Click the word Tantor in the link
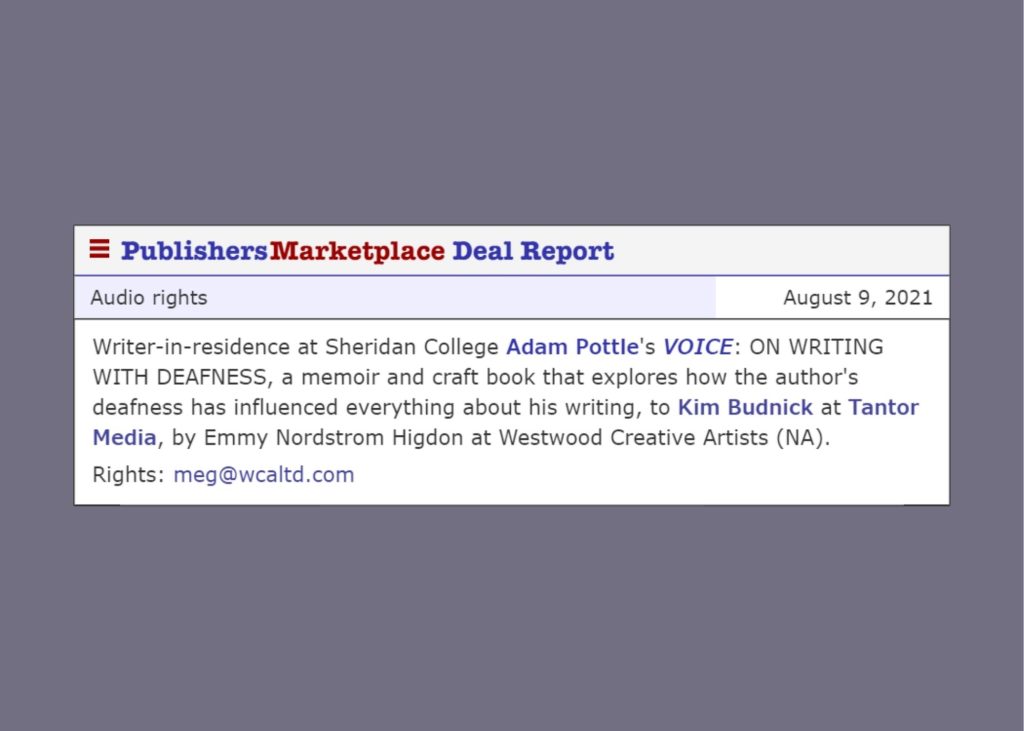 [x=883, y=408]
